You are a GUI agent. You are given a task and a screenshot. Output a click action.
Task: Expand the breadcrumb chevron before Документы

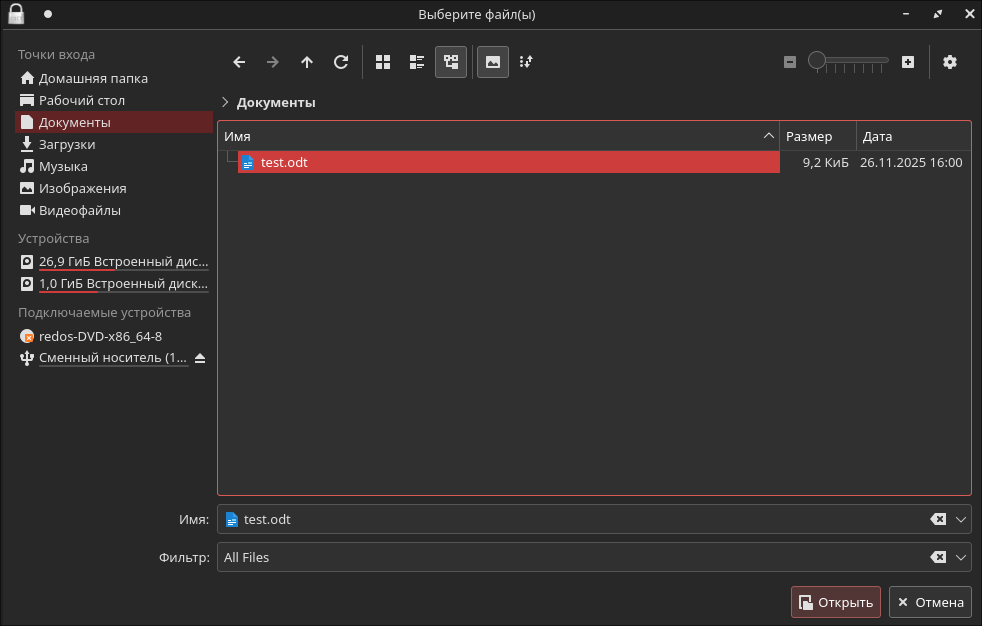coord(225,102)
